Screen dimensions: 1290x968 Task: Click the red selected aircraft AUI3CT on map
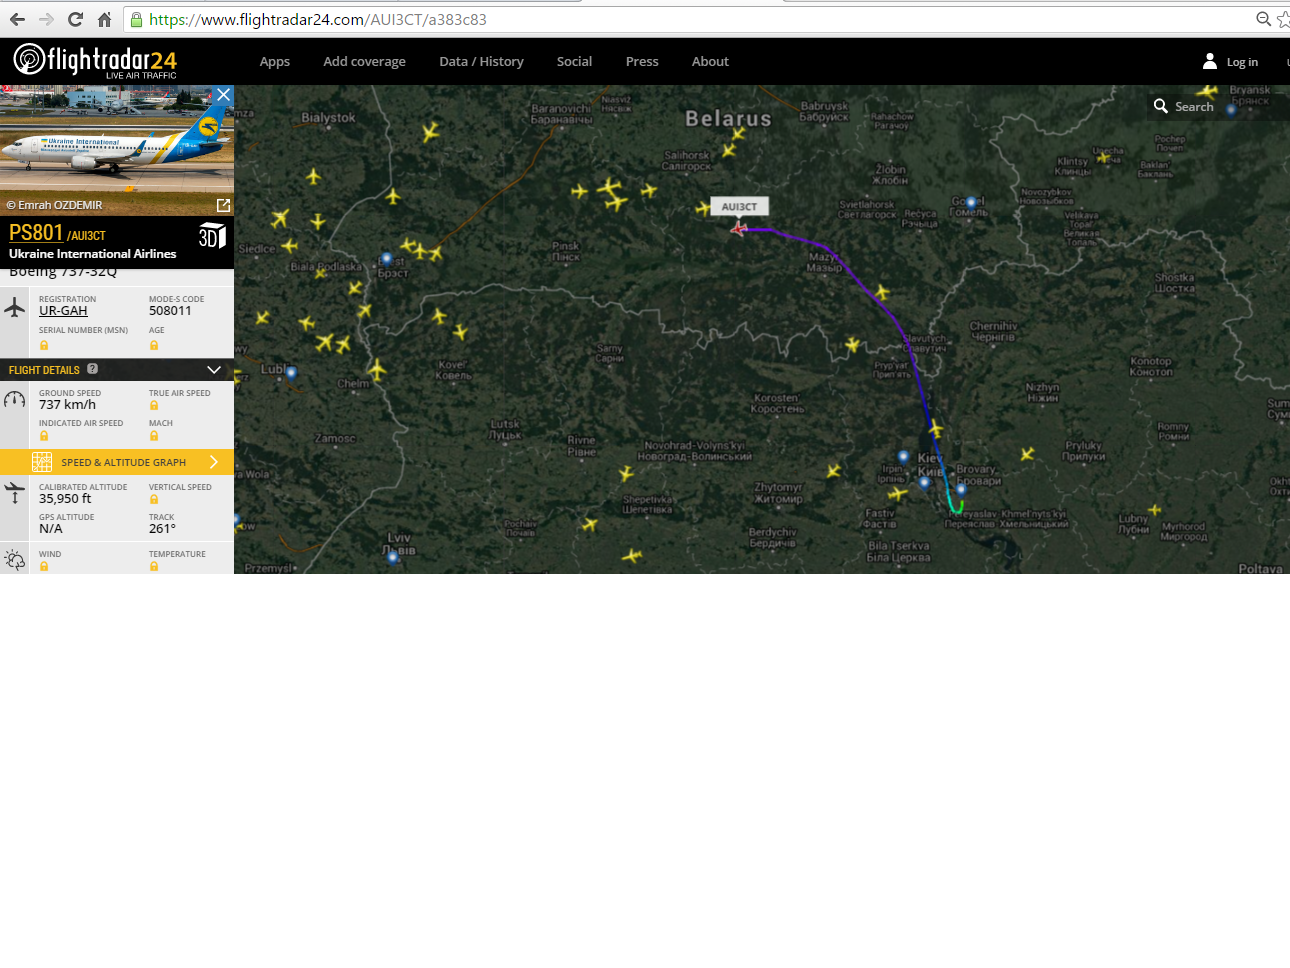click(x=739, y=229)
